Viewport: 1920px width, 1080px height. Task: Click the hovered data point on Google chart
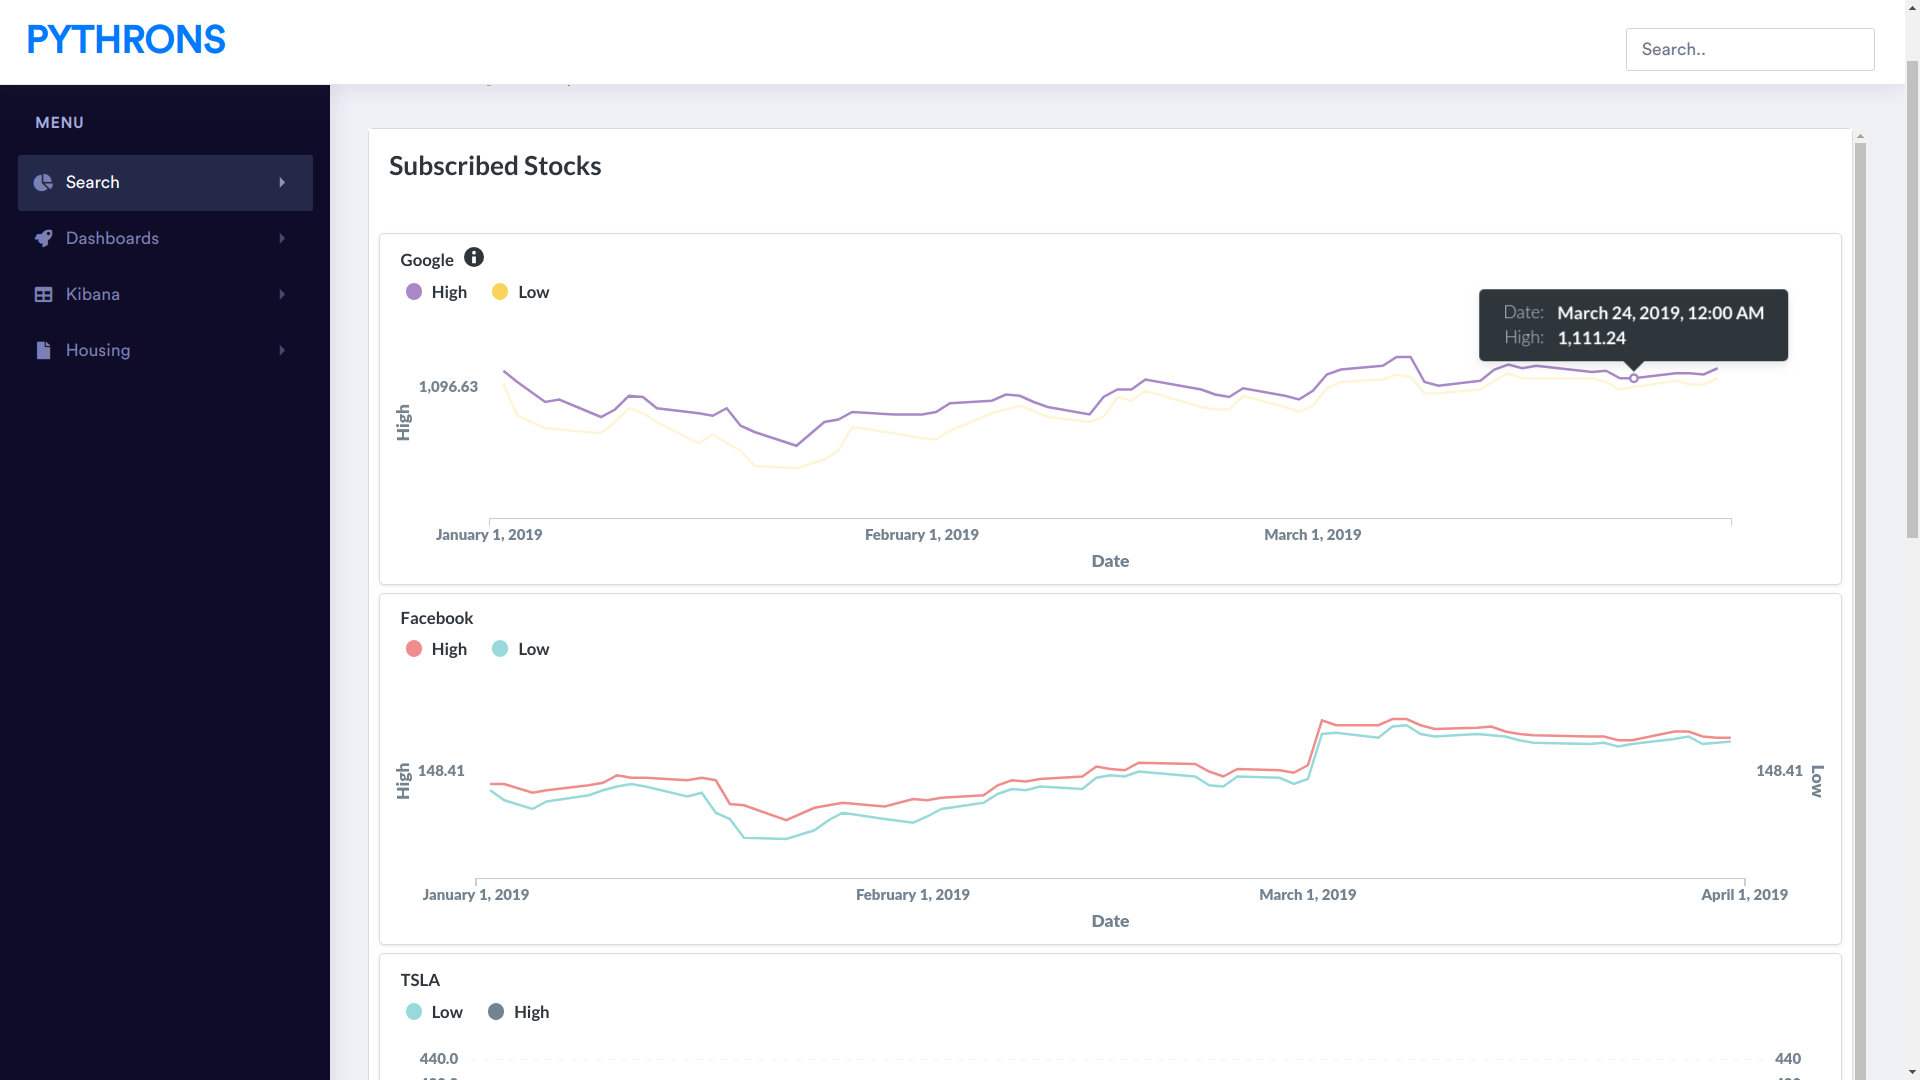pos(1633,378)
